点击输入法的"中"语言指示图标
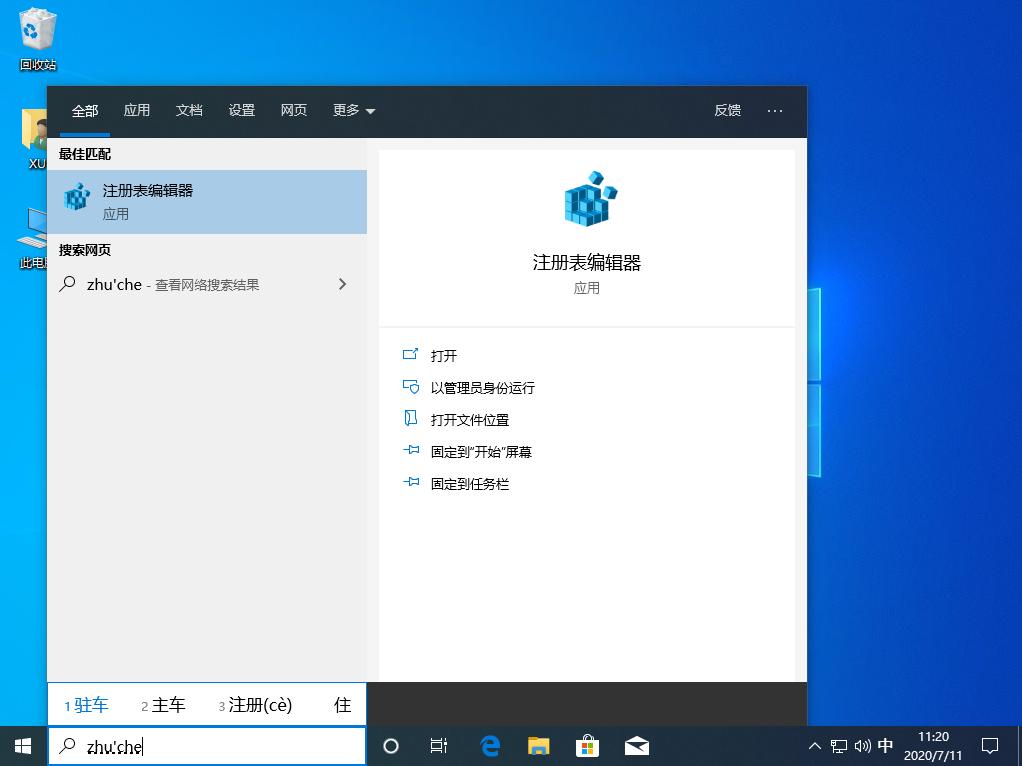Viewport: 1022px width, 766px height. pyautogui.click(x=886, y=745)
